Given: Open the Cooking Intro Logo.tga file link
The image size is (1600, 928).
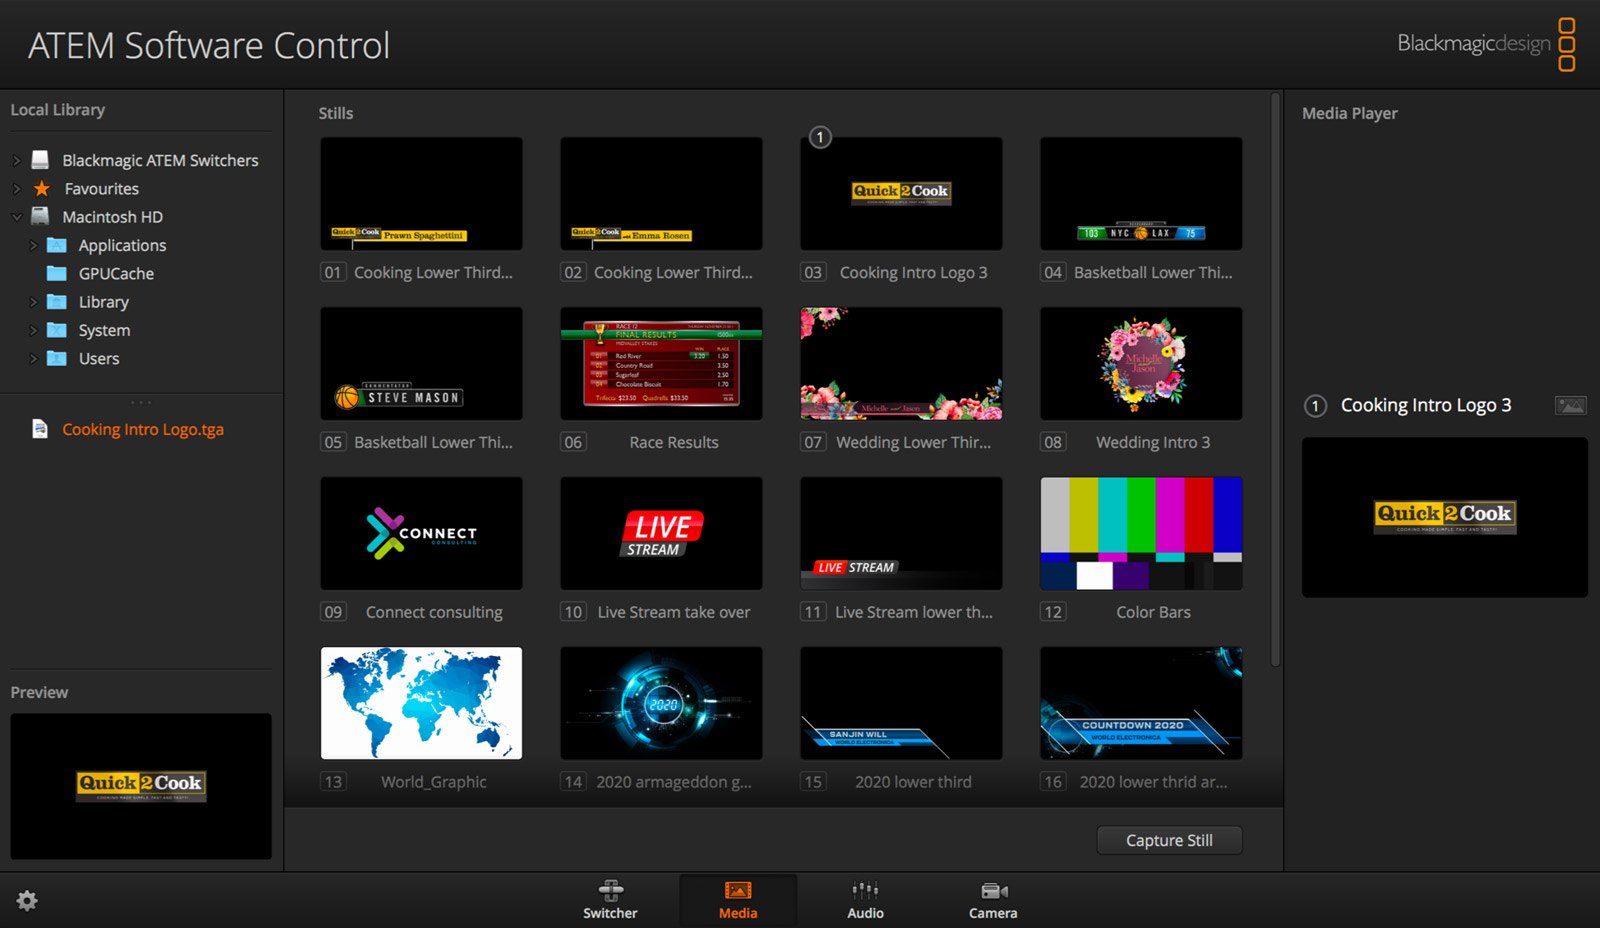Looking at the screenshot, I should click(x=142, y=428).
